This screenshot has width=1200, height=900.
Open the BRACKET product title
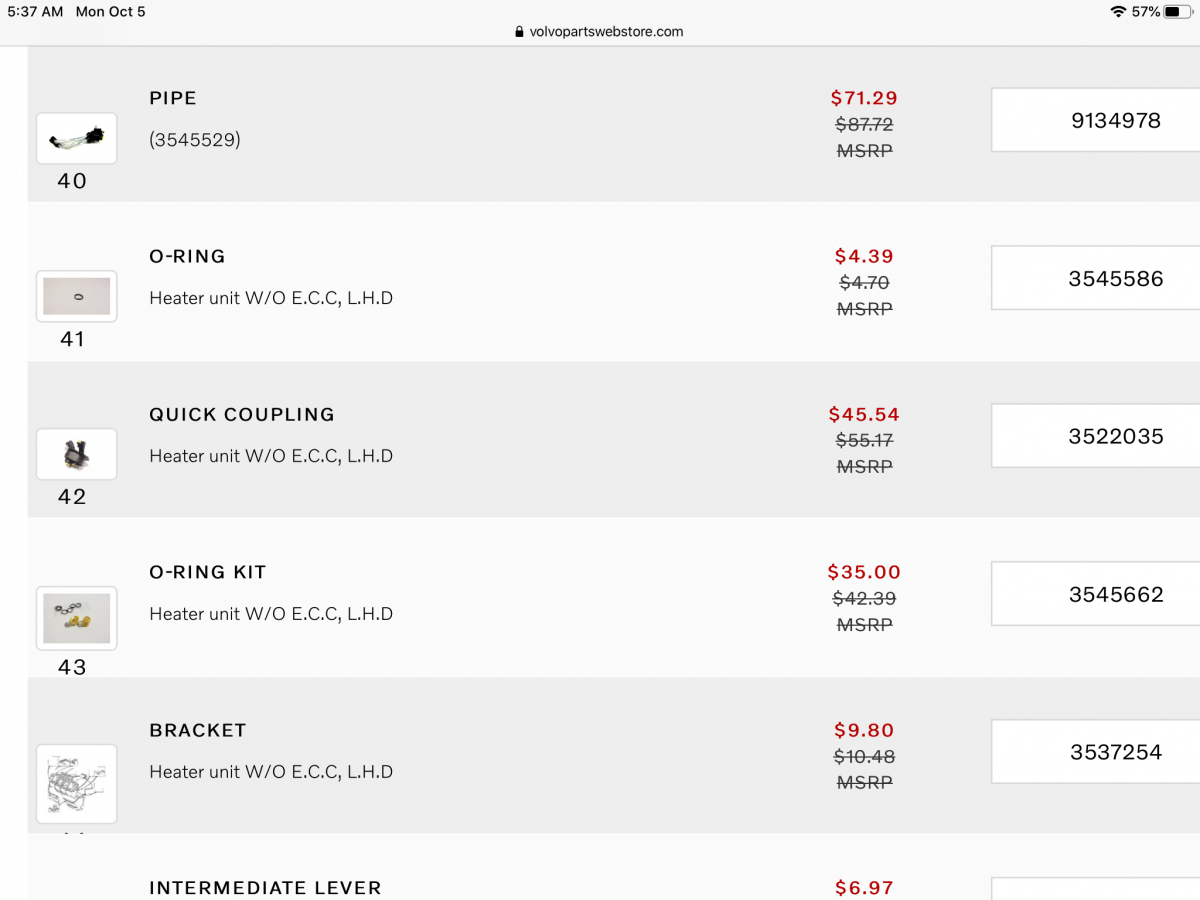click(x=198, y=730)
